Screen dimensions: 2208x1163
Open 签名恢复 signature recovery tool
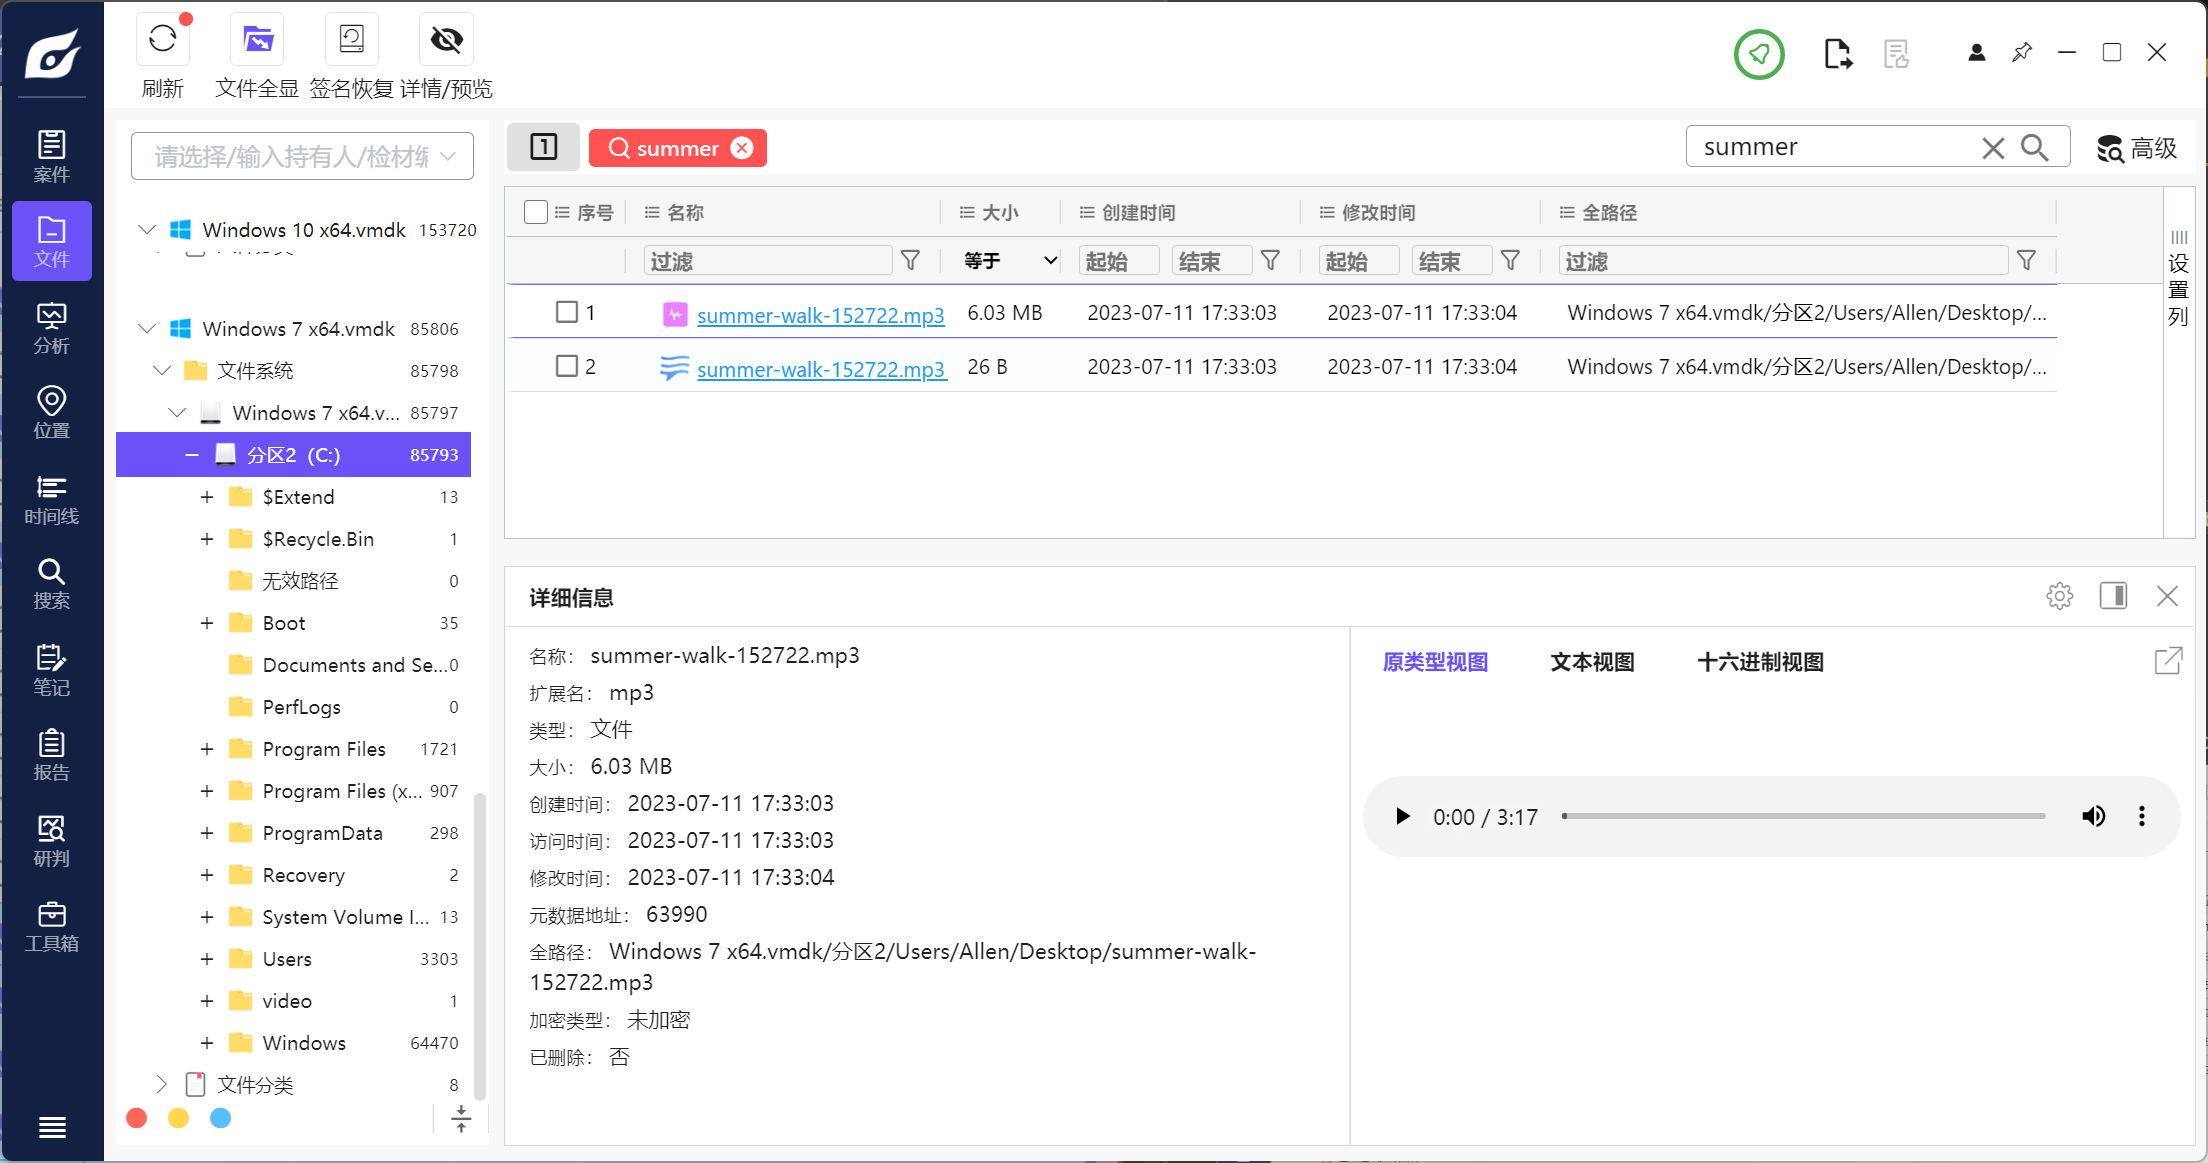351,40
